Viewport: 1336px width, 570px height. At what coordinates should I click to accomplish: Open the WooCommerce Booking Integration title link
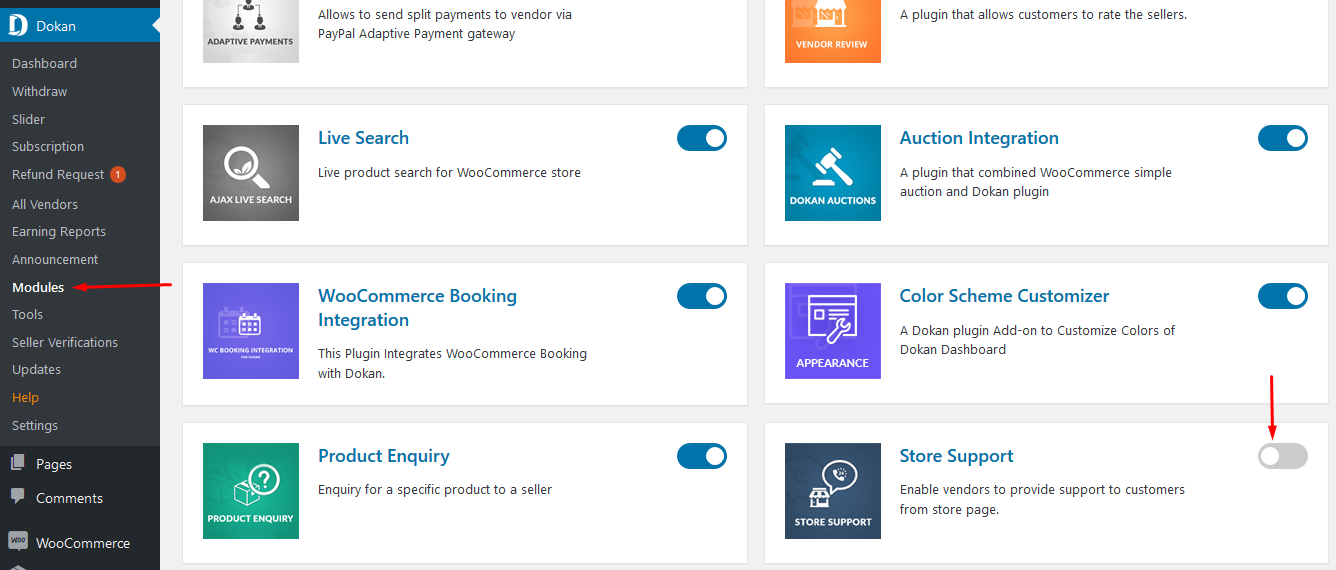(x=417, y=308)
